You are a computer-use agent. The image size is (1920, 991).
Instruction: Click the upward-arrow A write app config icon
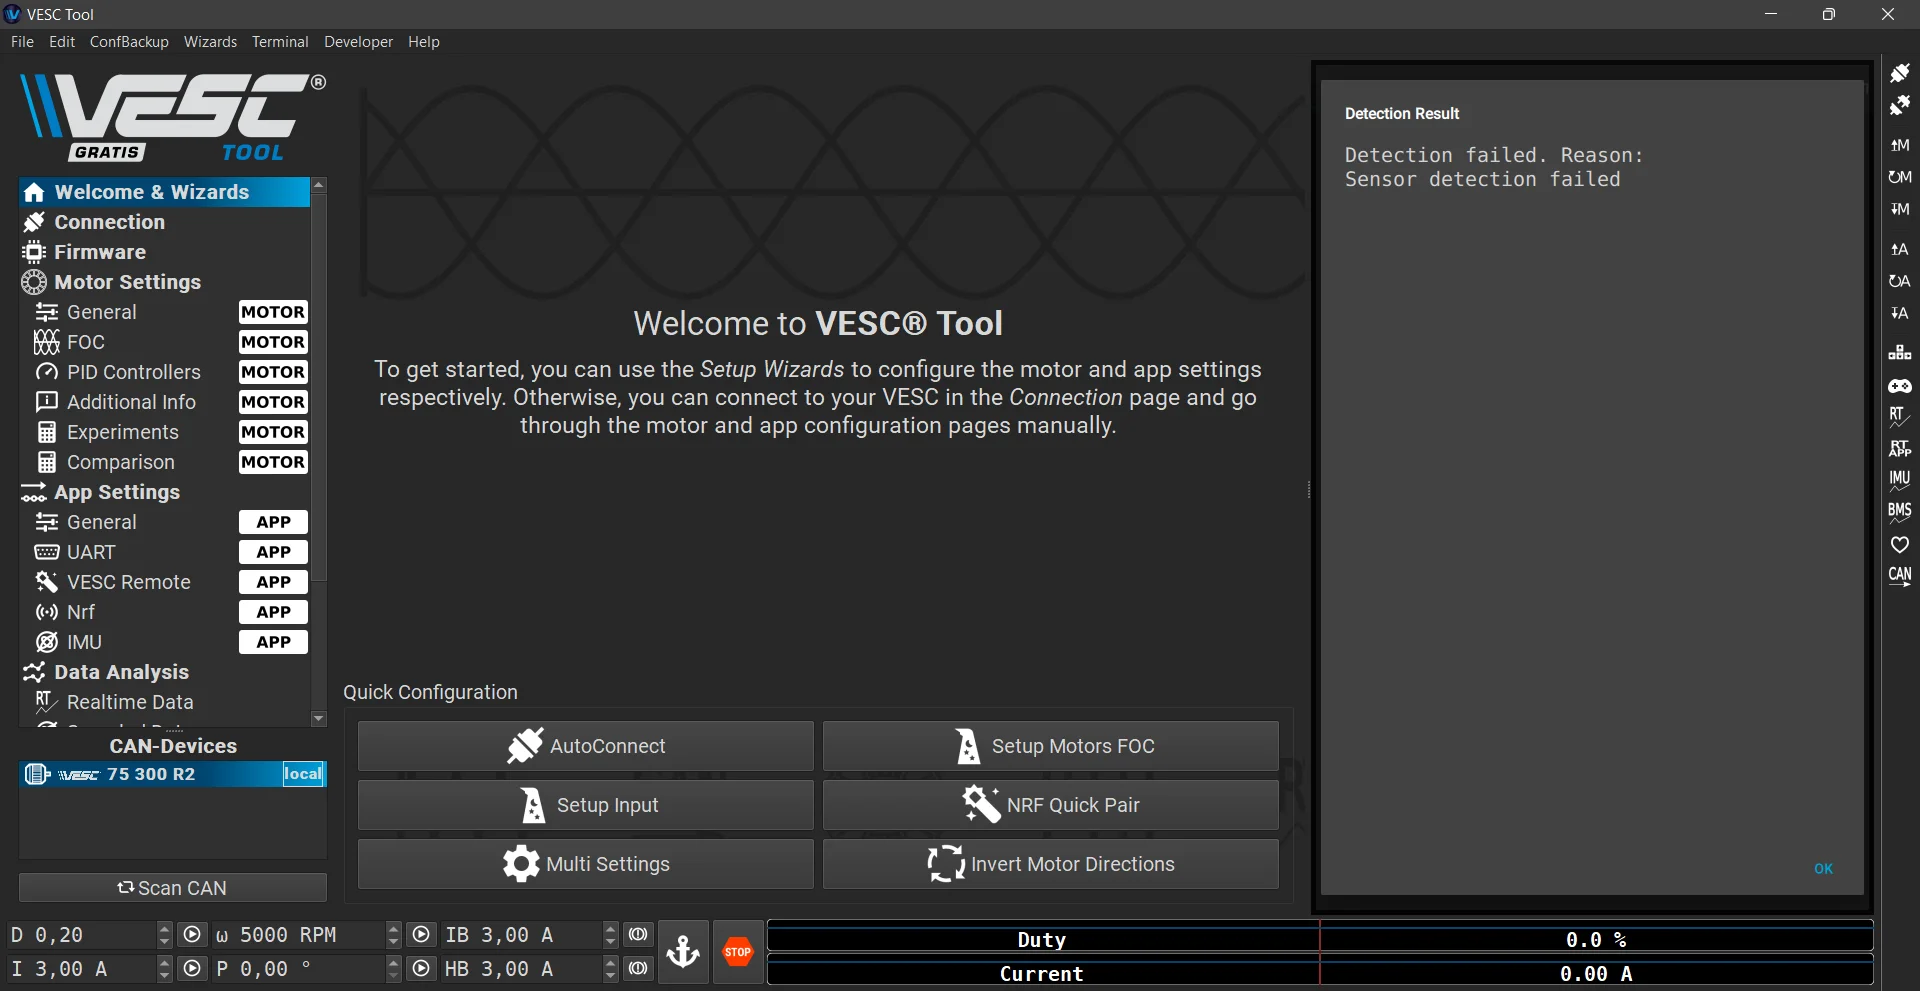coord(1899,249)
